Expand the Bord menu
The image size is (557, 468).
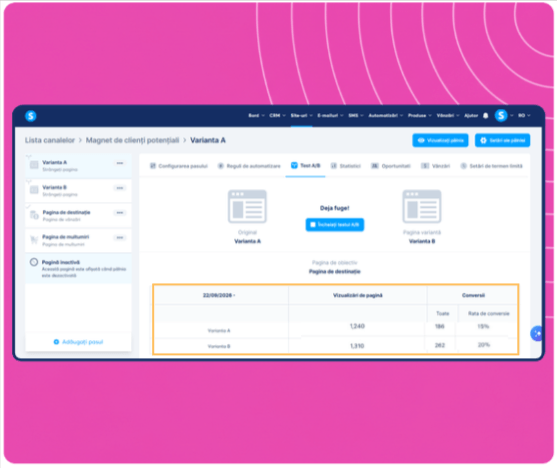pyautogui.click(x=256, y=115)
